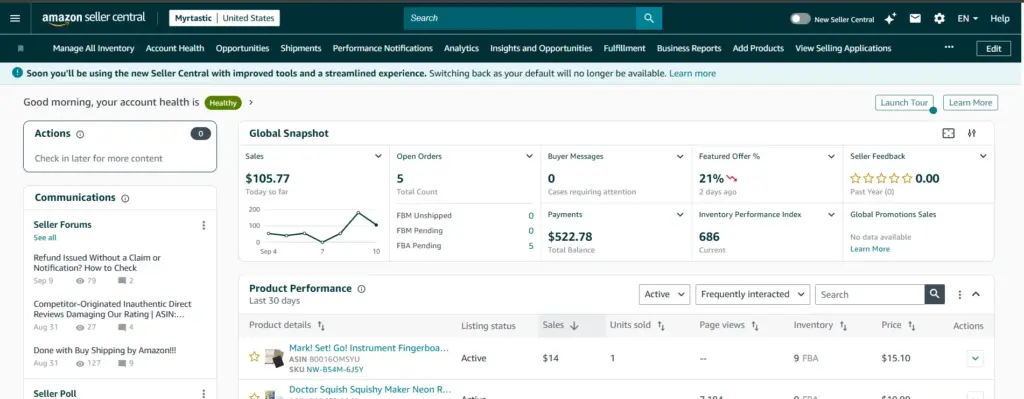Click the Product Performance Search input
1024x399 pixels.
(x=870, y=295)
